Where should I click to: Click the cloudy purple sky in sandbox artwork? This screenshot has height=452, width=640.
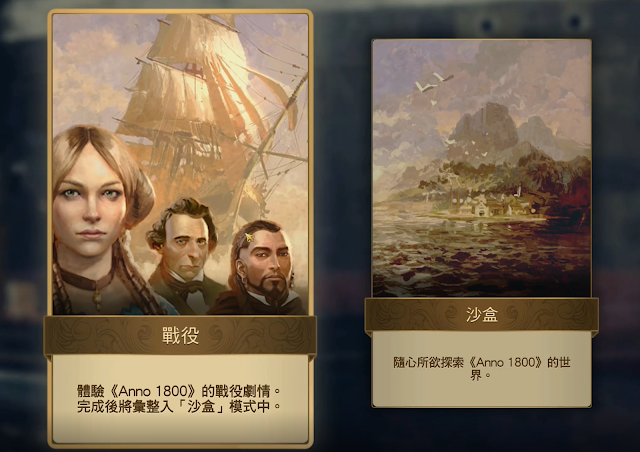482,73
